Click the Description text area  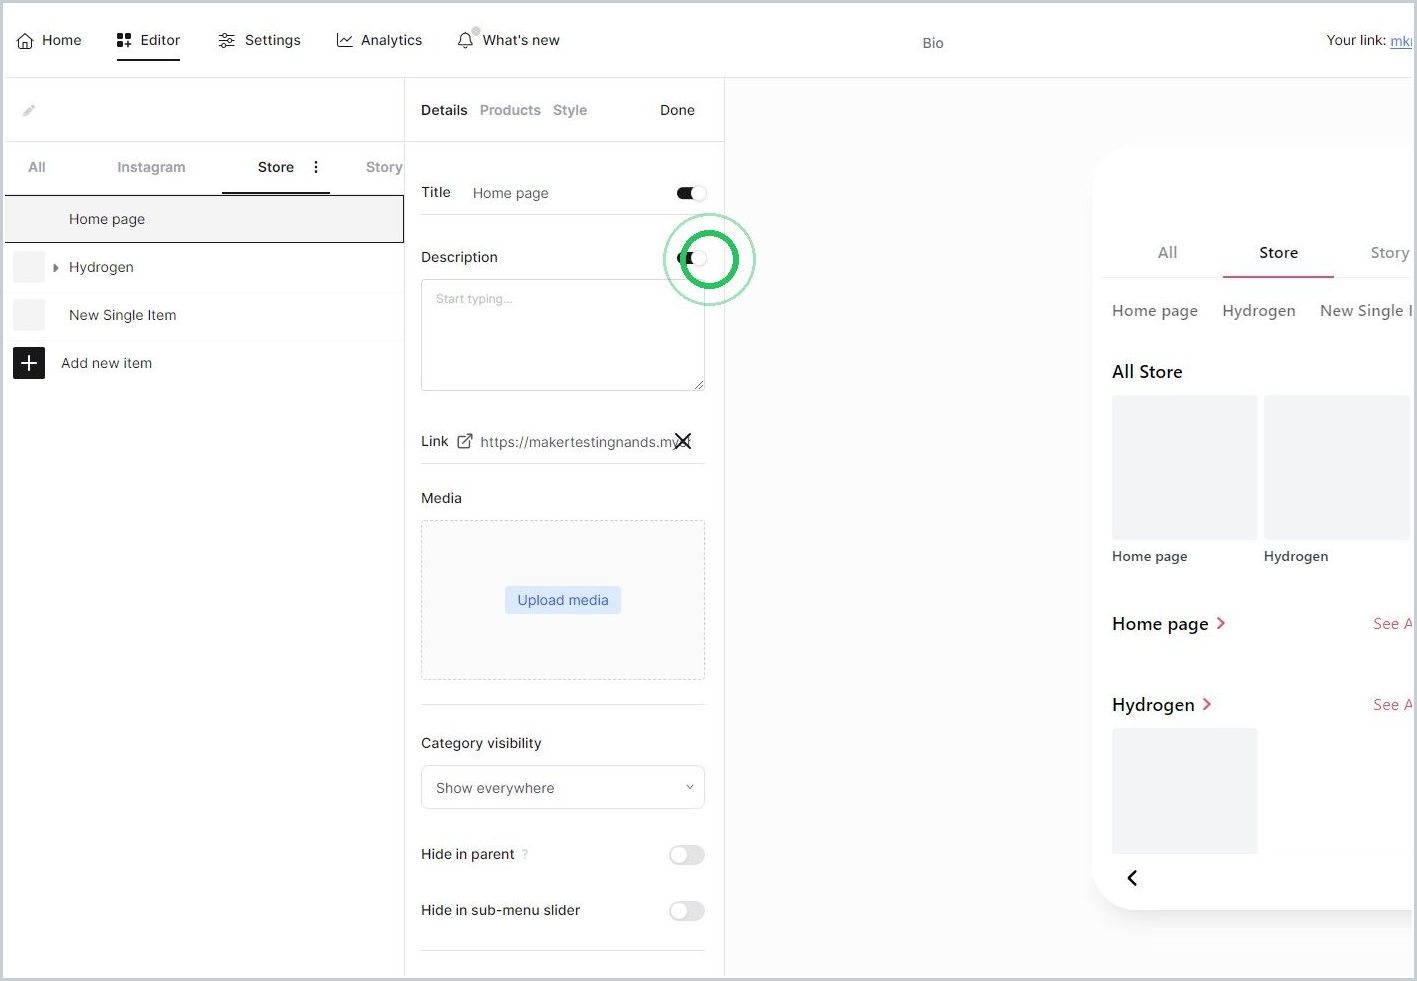(x=563, y=335)
